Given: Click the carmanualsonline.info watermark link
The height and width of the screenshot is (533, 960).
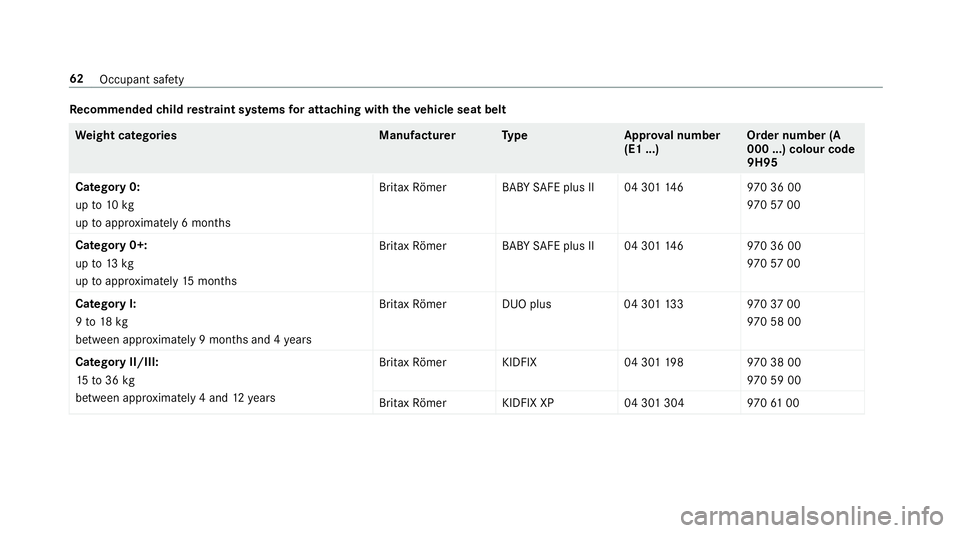Looking at the screenshot, I should [x=812, y=516].
